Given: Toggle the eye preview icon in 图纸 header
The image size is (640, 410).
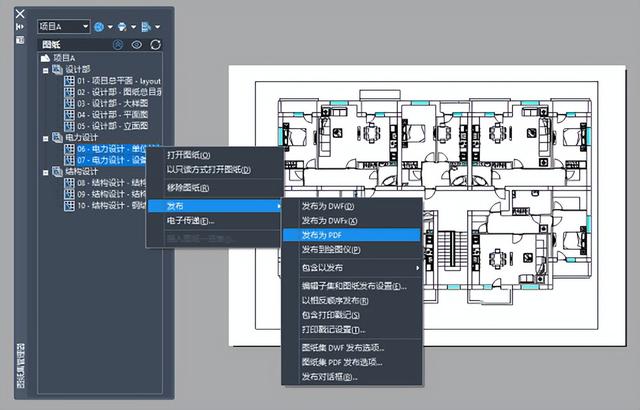Looking at the screenshot, I should [137, 45].
